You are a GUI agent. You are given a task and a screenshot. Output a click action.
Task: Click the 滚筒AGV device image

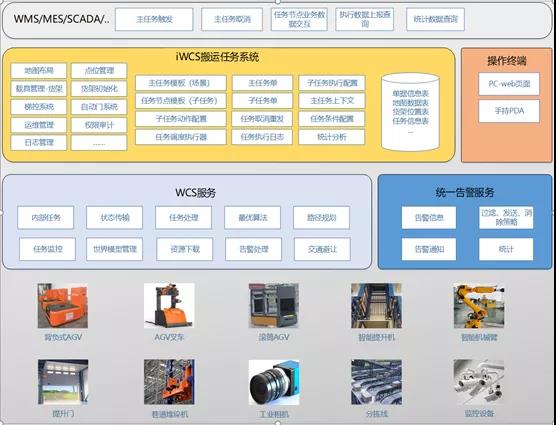click(x=273, y=305)
